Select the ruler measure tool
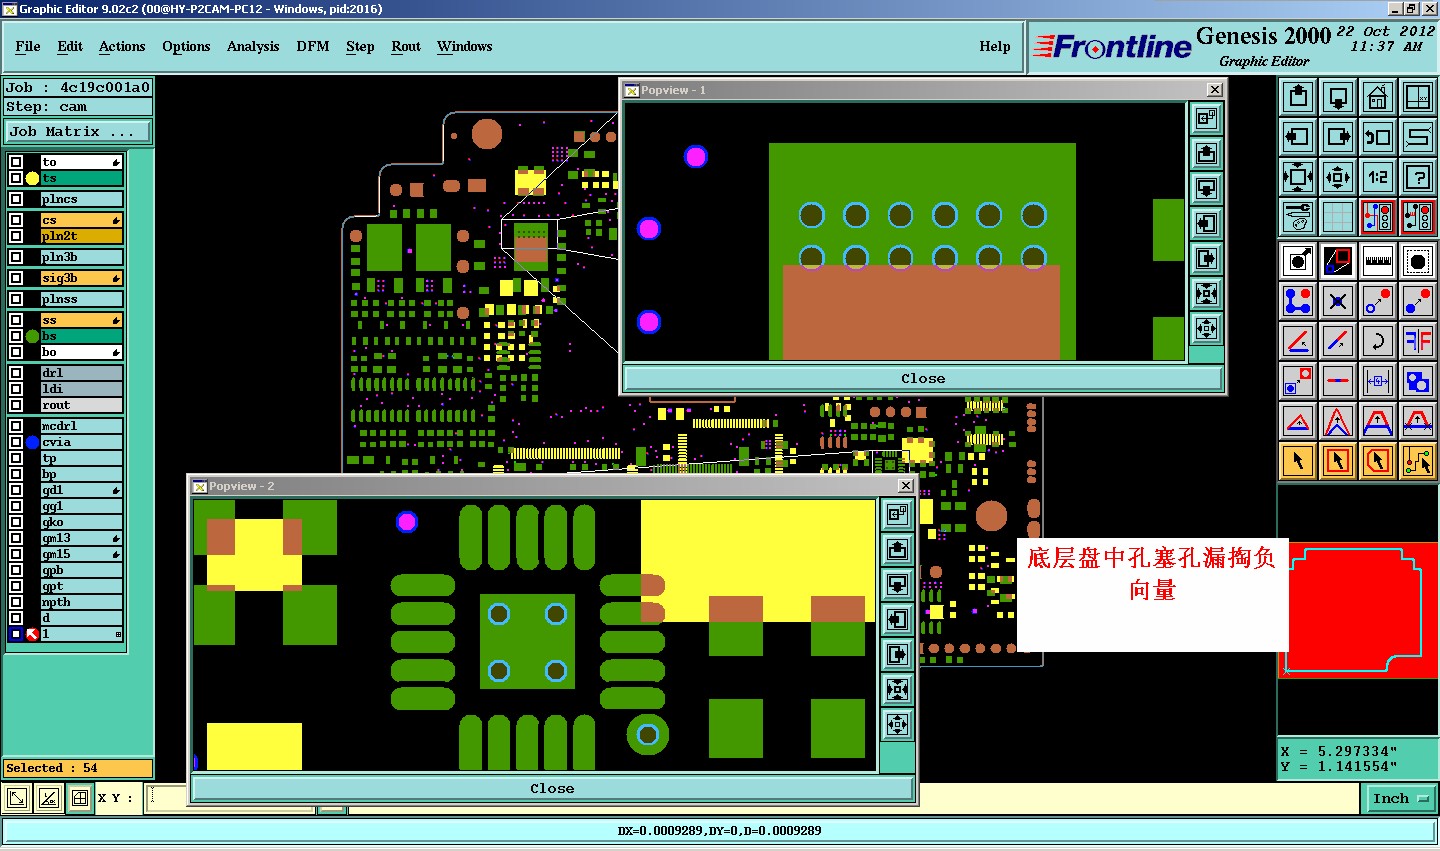This screenshot has height=851, width=1440. tap(1378, 261)
